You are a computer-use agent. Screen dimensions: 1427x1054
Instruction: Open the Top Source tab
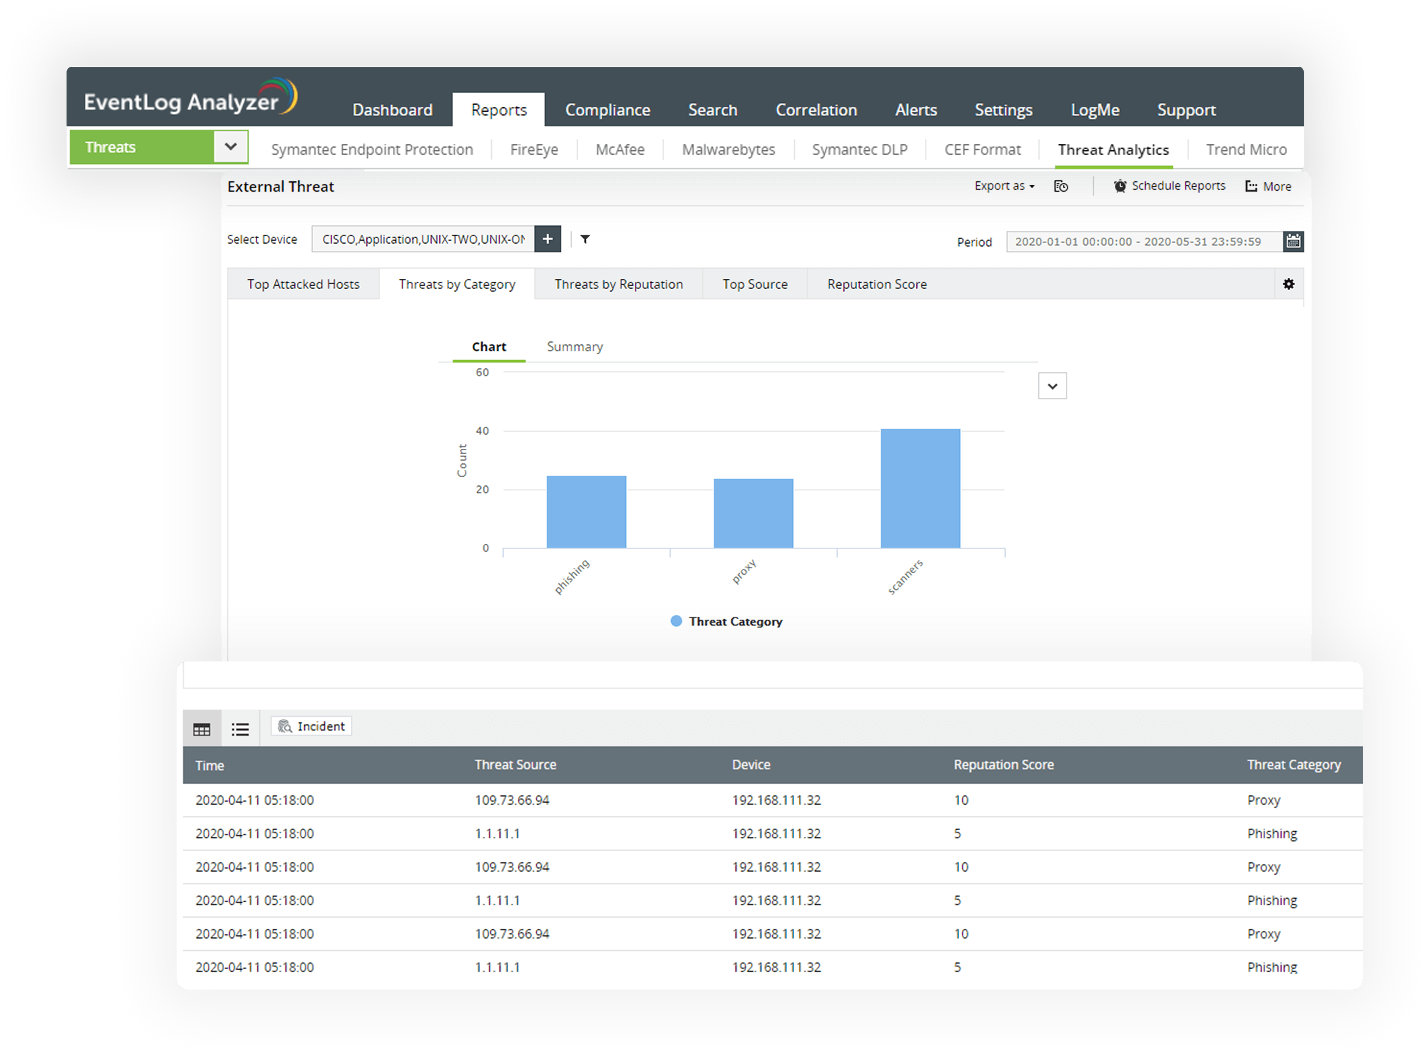(755, 284)
